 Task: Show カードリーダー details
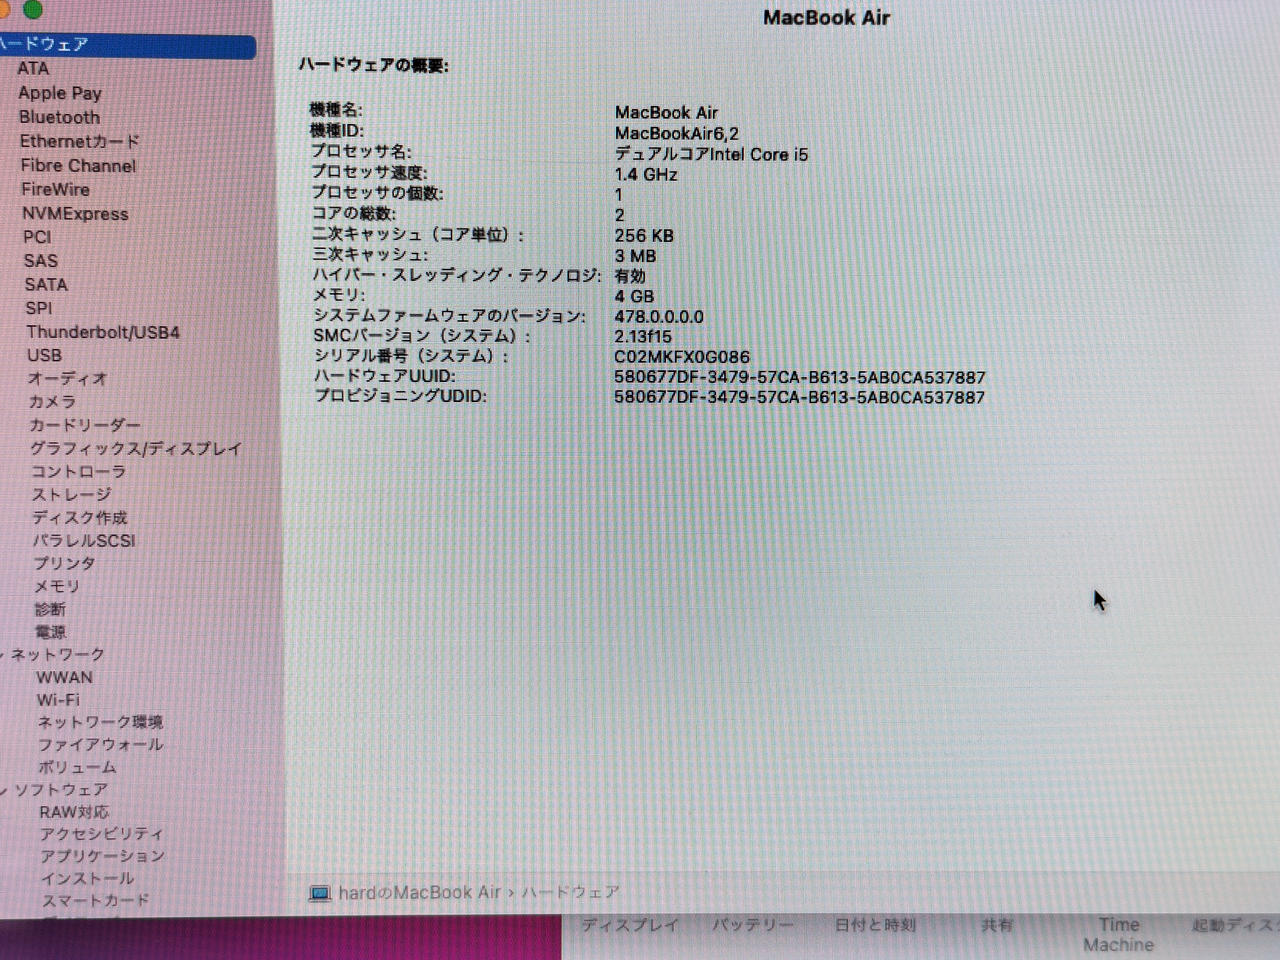click(x=85, y=425)
